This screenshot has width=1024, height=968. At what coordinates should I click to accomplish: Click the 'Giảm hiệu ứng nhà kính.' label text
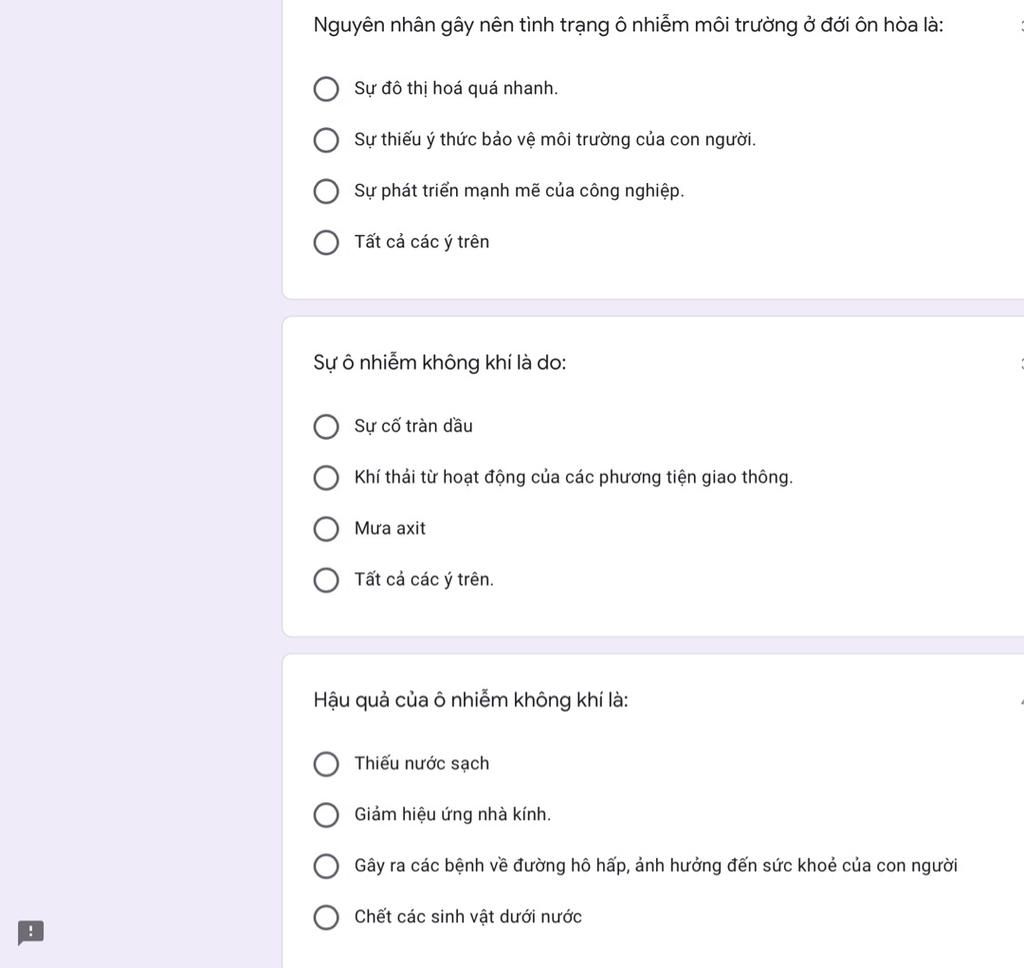(x=453, y=815)
